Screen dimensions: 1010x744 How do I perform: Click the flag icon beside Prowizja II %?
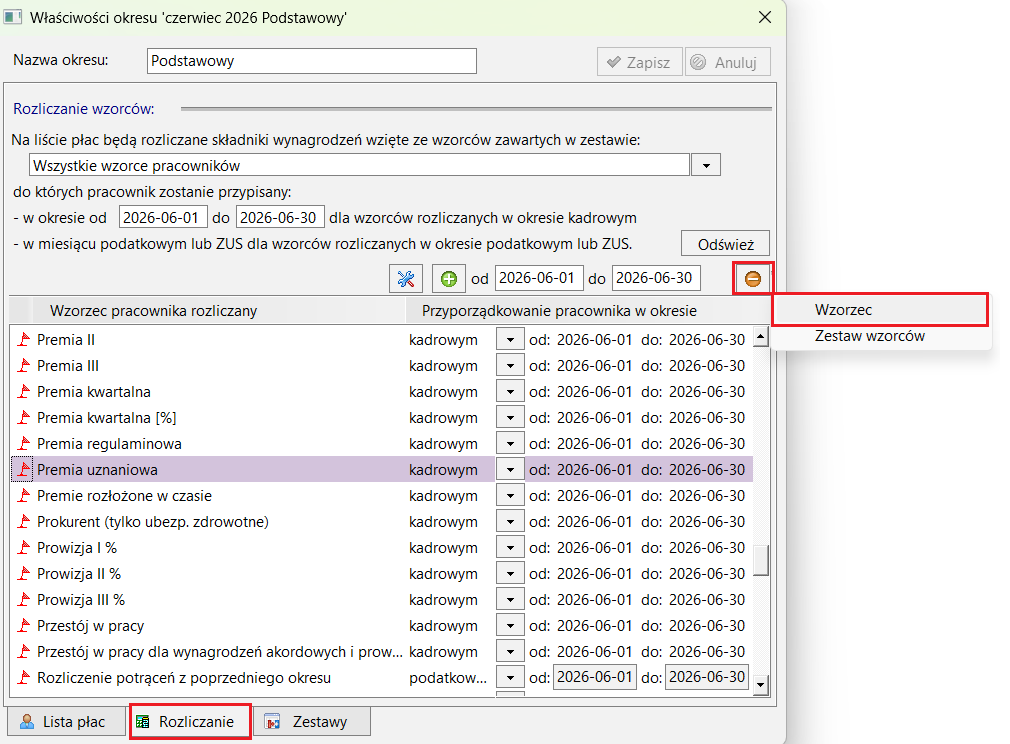pos(24,573)
